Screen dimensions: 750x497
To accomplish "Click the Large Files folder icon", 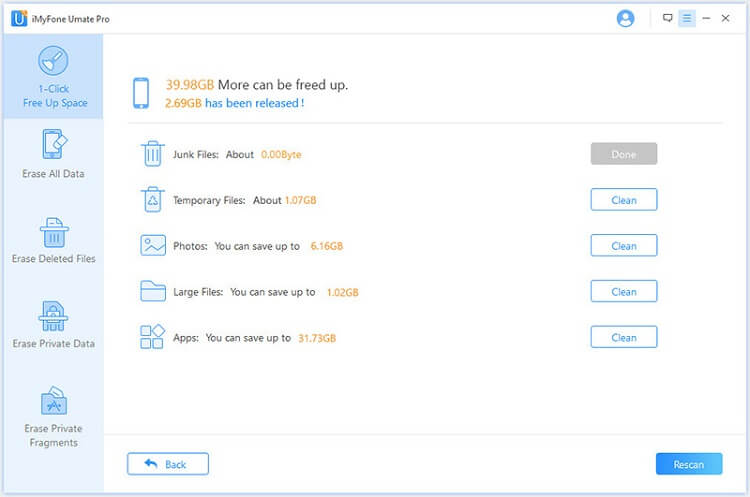I will (153, 291).
